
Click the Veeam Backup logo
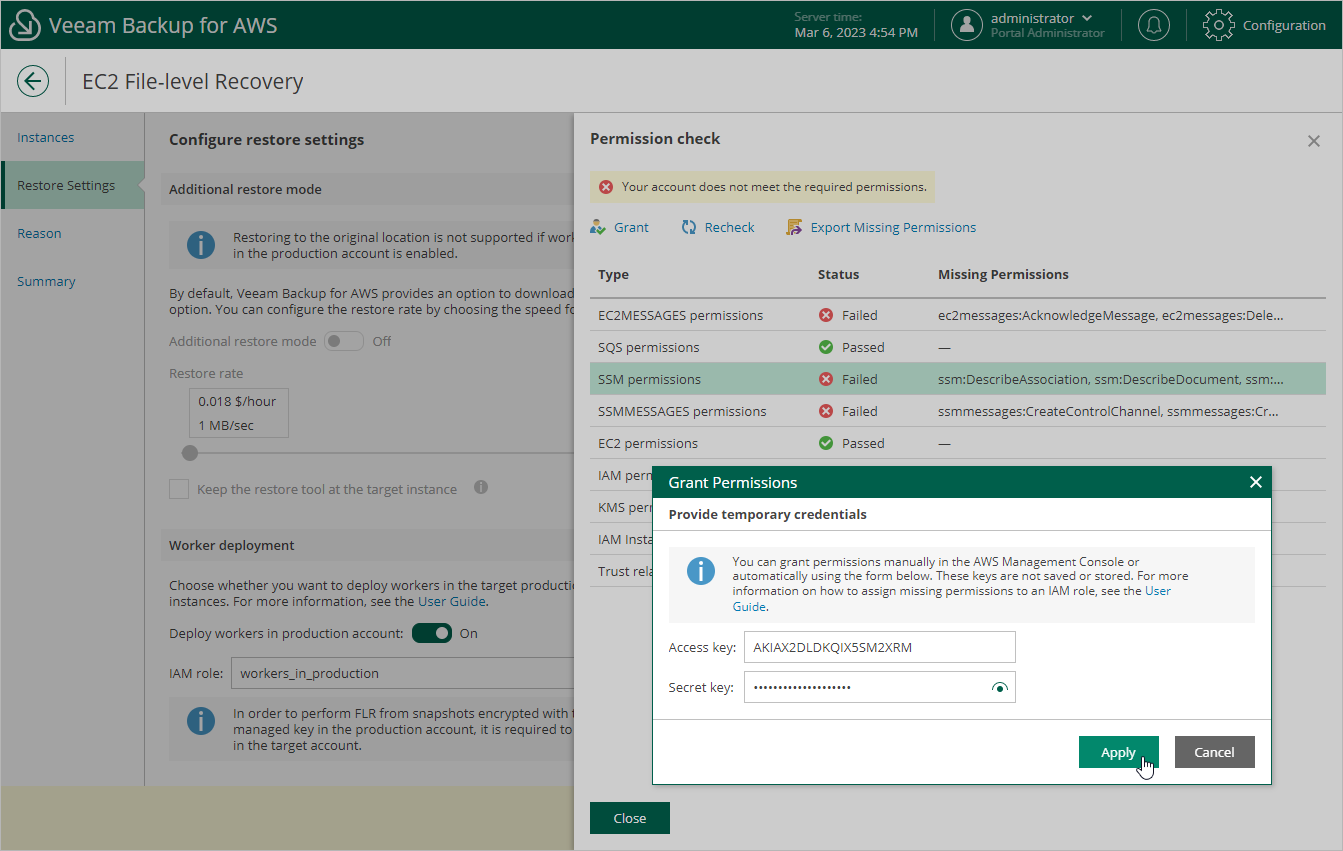click(24, 24)
